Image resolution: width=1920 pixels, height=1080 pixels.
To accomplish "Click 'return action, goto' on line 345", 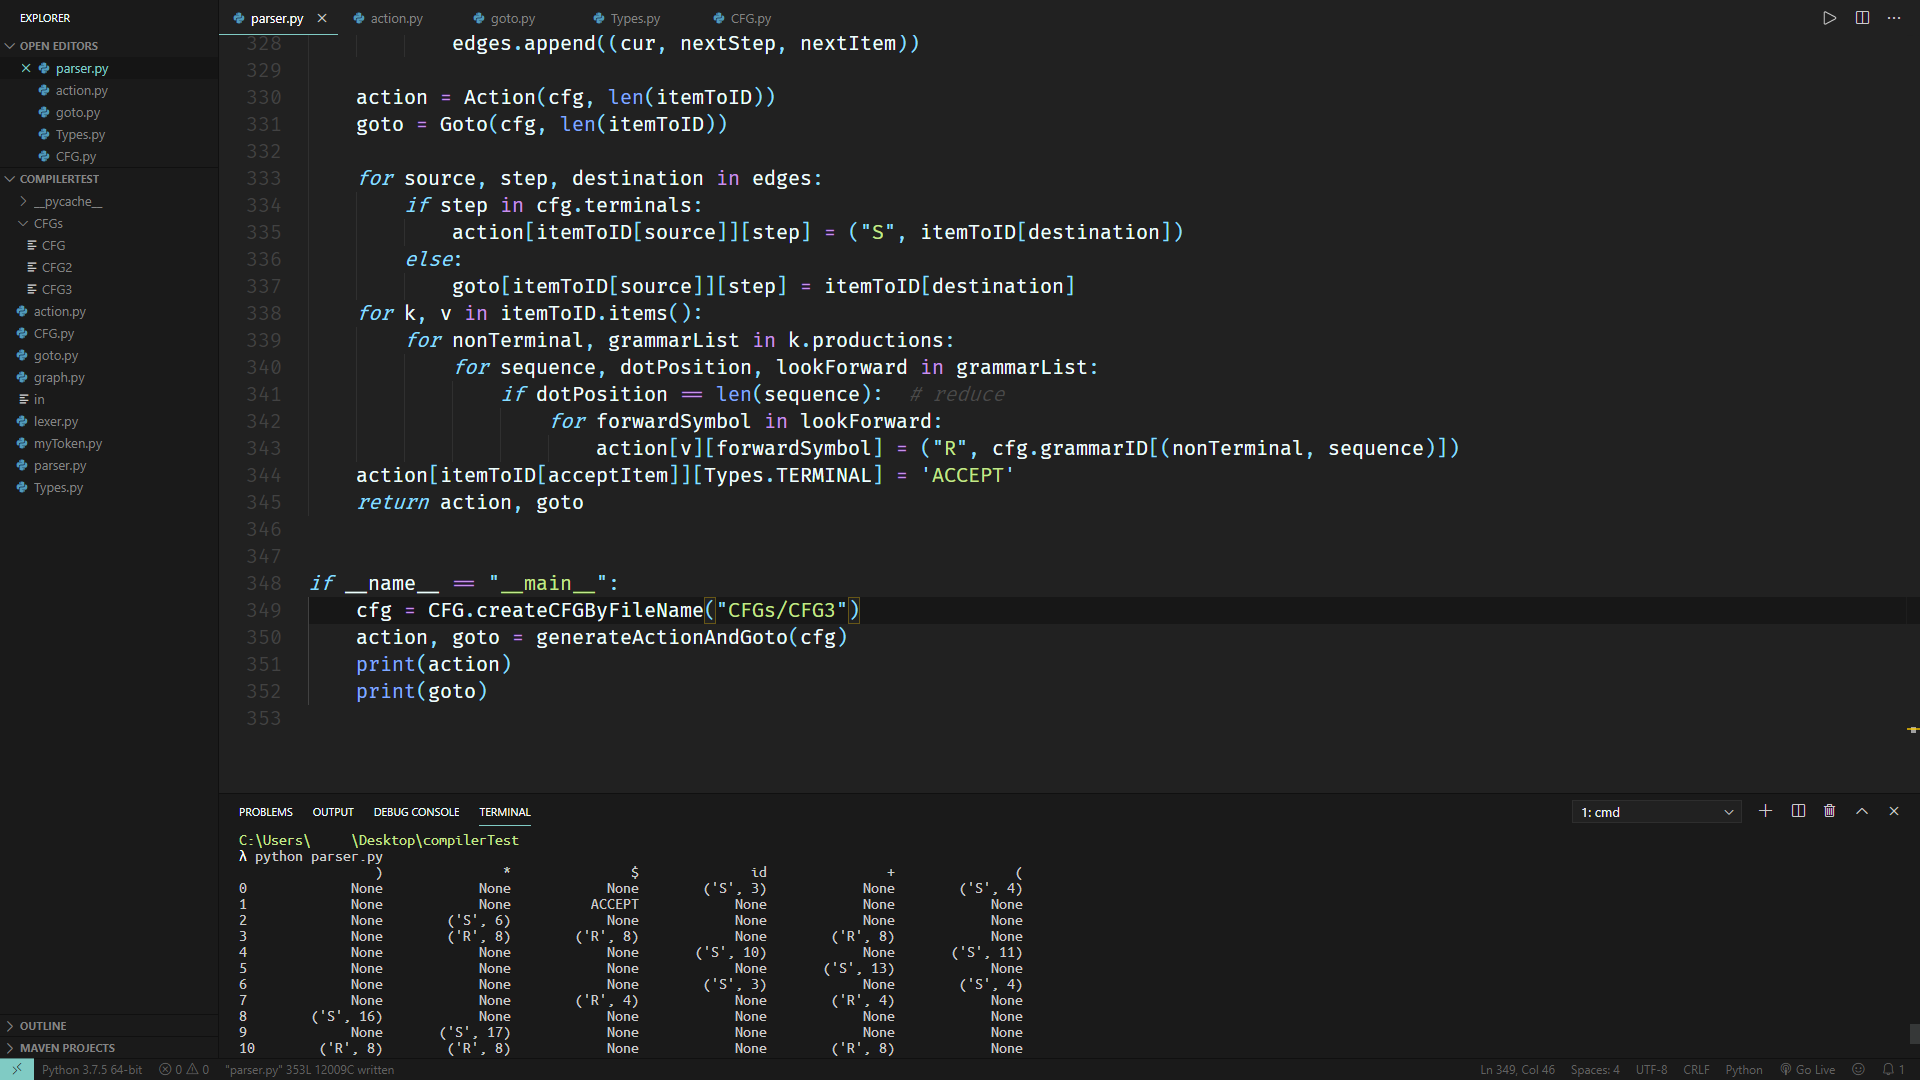I will coord(470,502).
